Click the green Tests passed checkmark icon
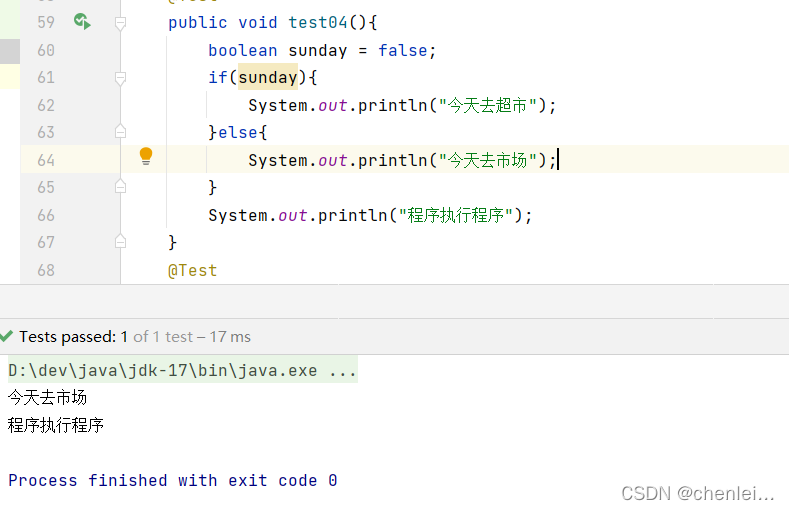This screenshot has width=789, height=510. click(6, 336)
